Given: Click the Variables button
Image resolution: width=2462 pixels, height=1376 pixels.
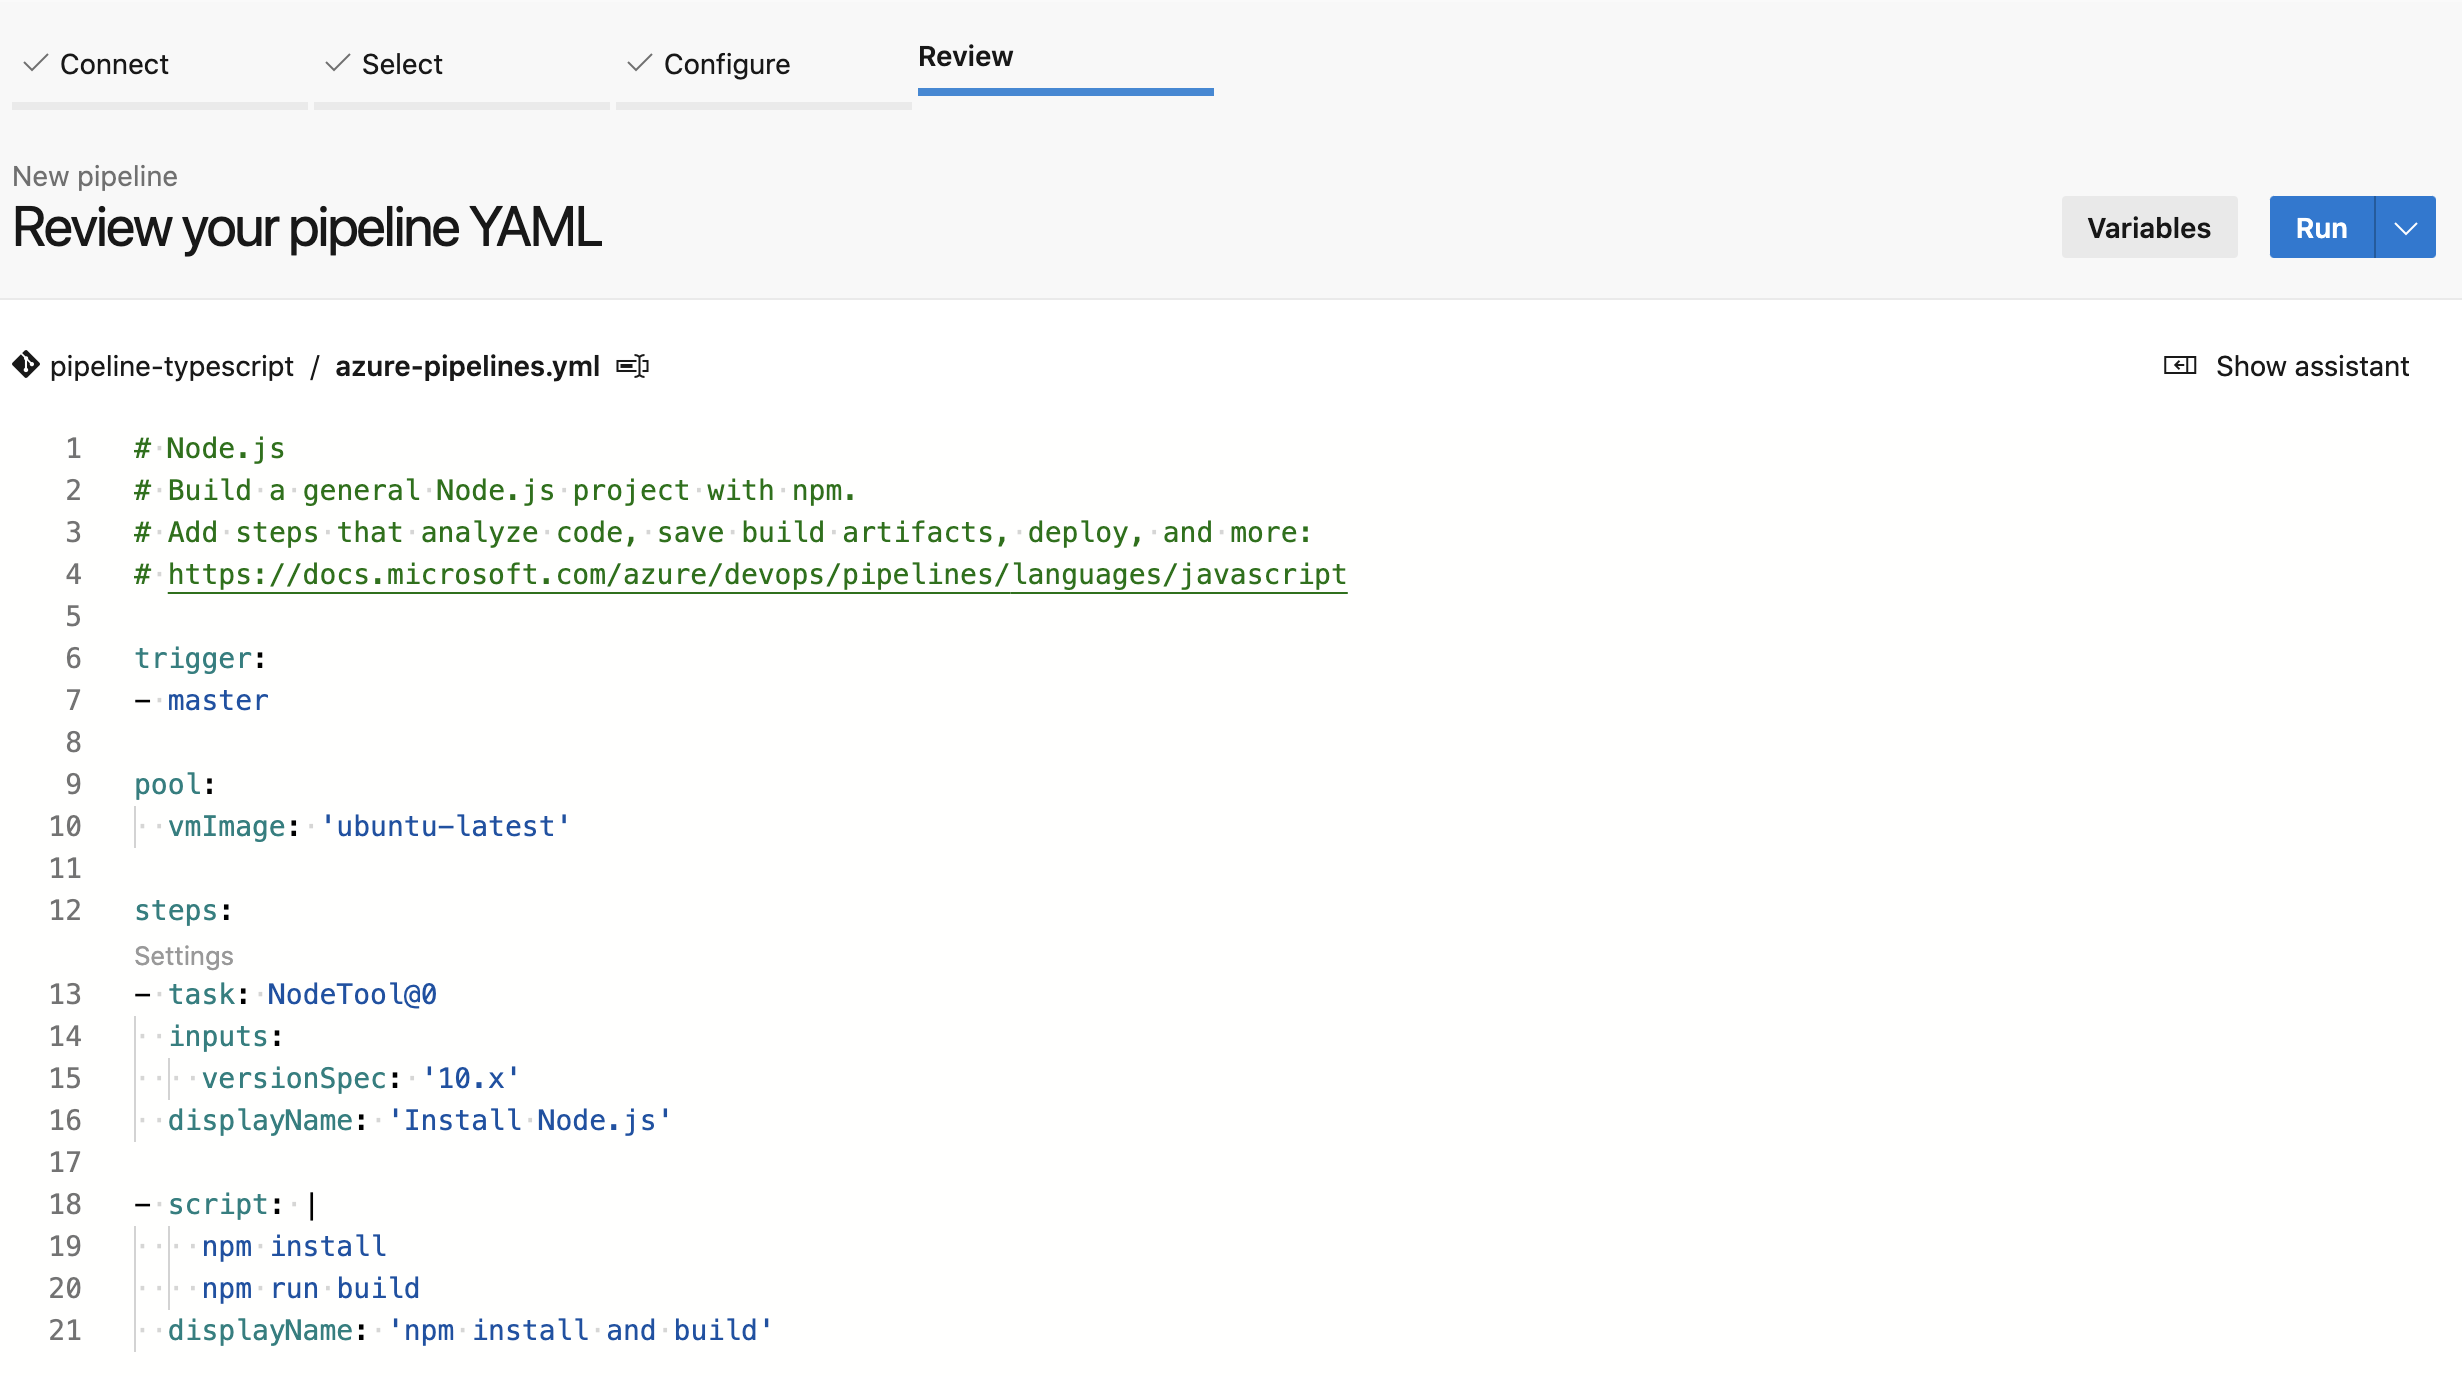Looking at the screenshot, I should click(2149, 227).
